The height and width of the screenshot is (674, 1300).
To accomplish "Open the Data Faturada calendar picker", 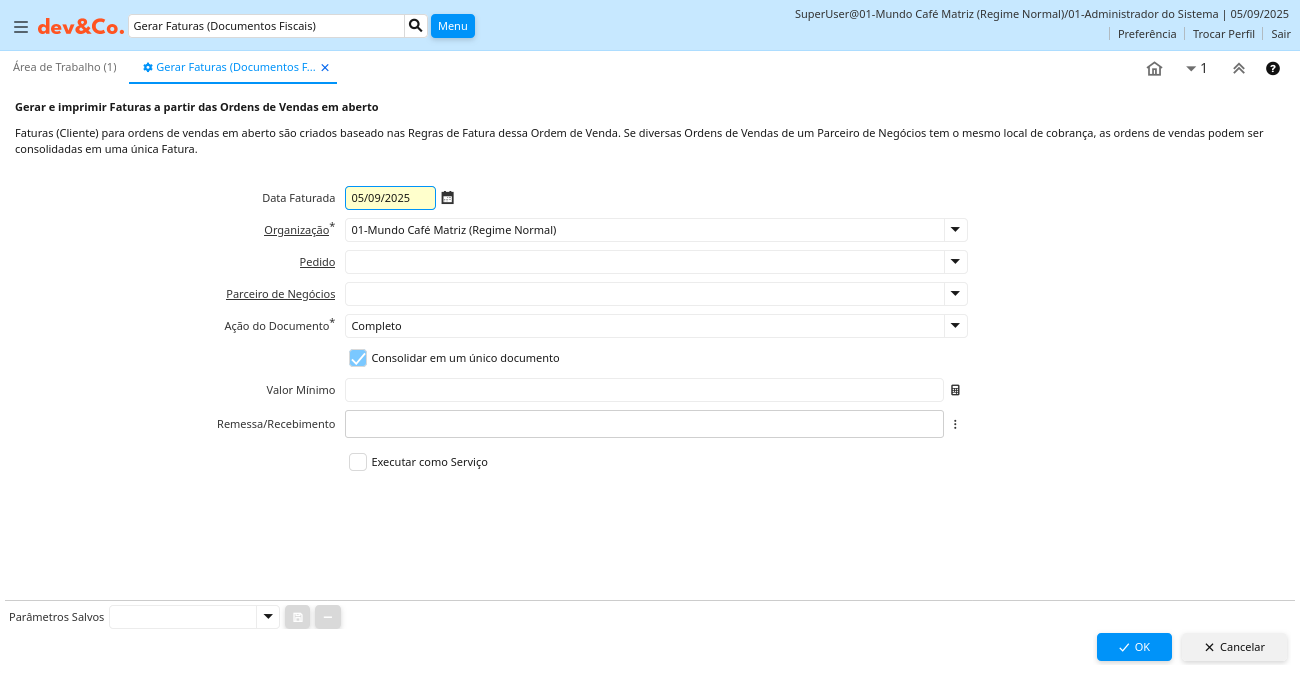I will [x=448, y=198].
